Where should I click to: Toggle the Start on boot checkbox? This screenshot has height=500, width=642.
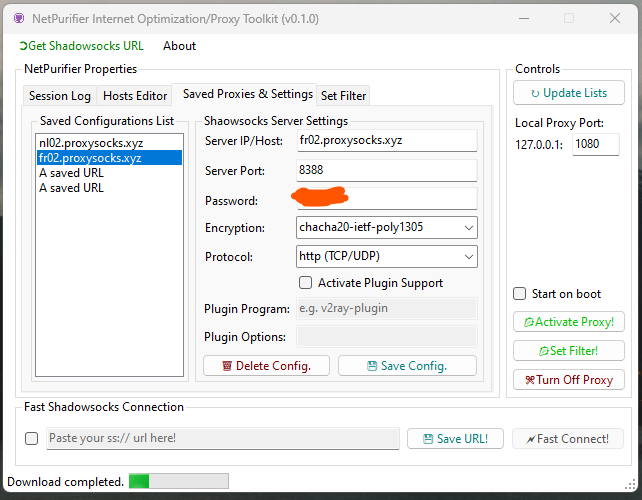point(520,294)
